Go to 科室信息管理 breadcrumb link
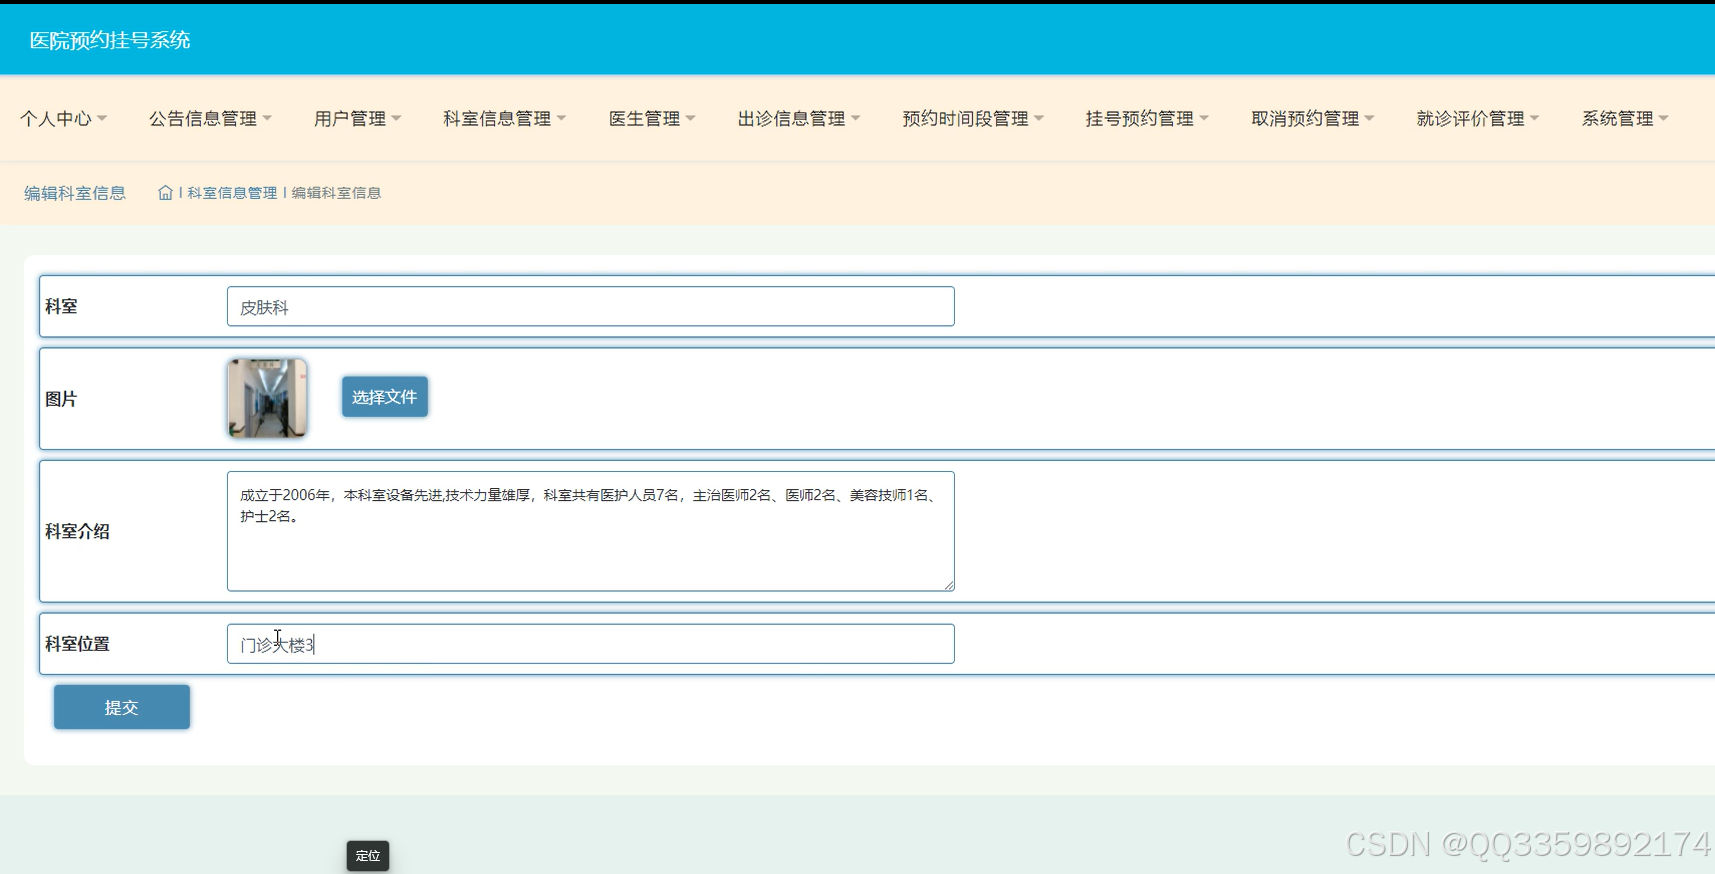 (x=232, y=193)
